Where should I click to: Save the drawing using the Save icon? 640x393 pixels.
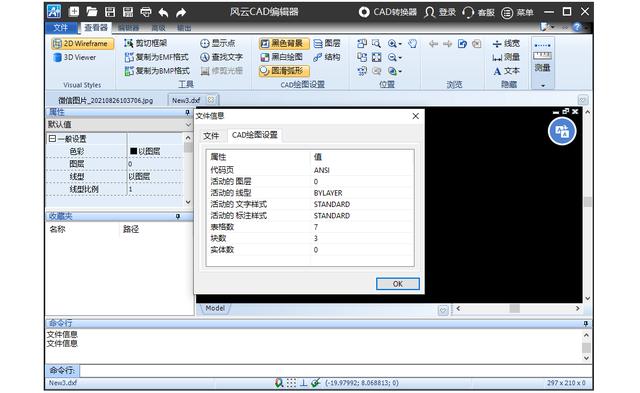(110, 12)
